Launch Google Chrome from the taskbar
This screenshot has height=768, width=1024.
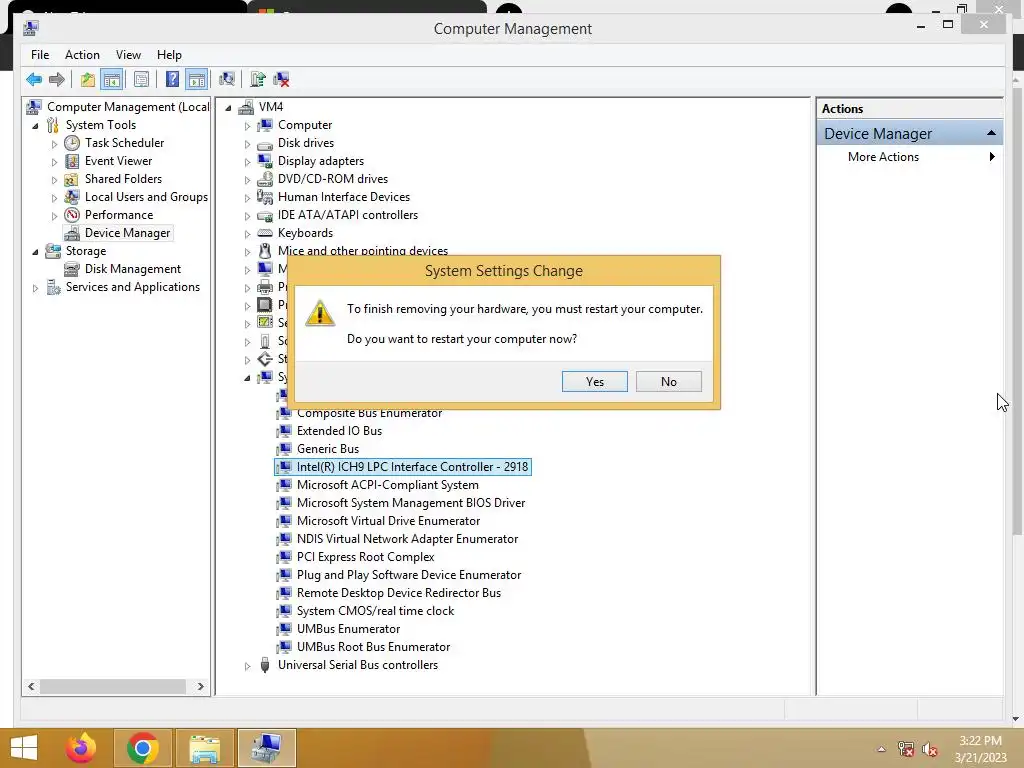tap(142, 748)
